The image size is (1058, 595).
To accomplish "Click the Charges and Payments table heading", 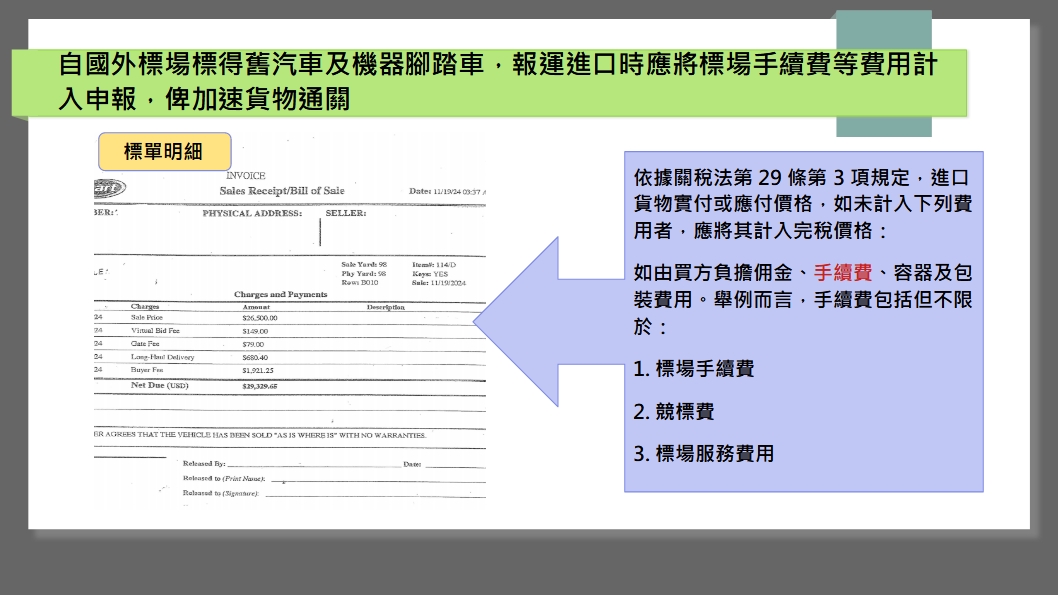I will coord(280,295).
